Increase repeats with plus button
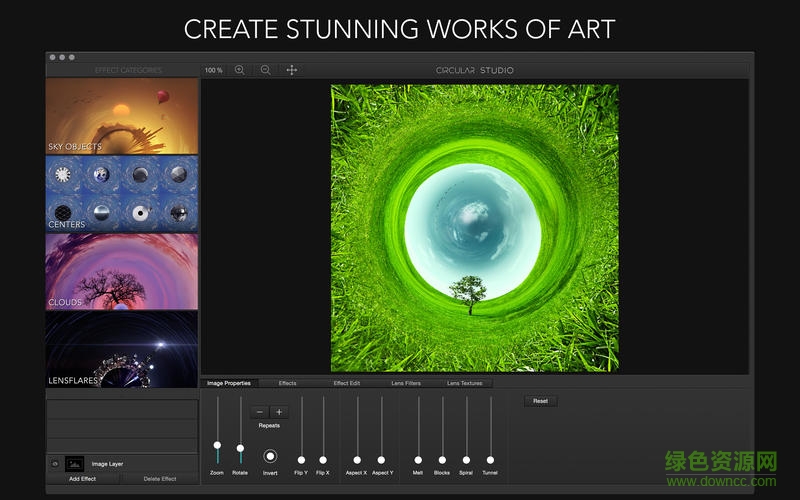The width and height of the screenshot is (800, 500). [279, 412]
